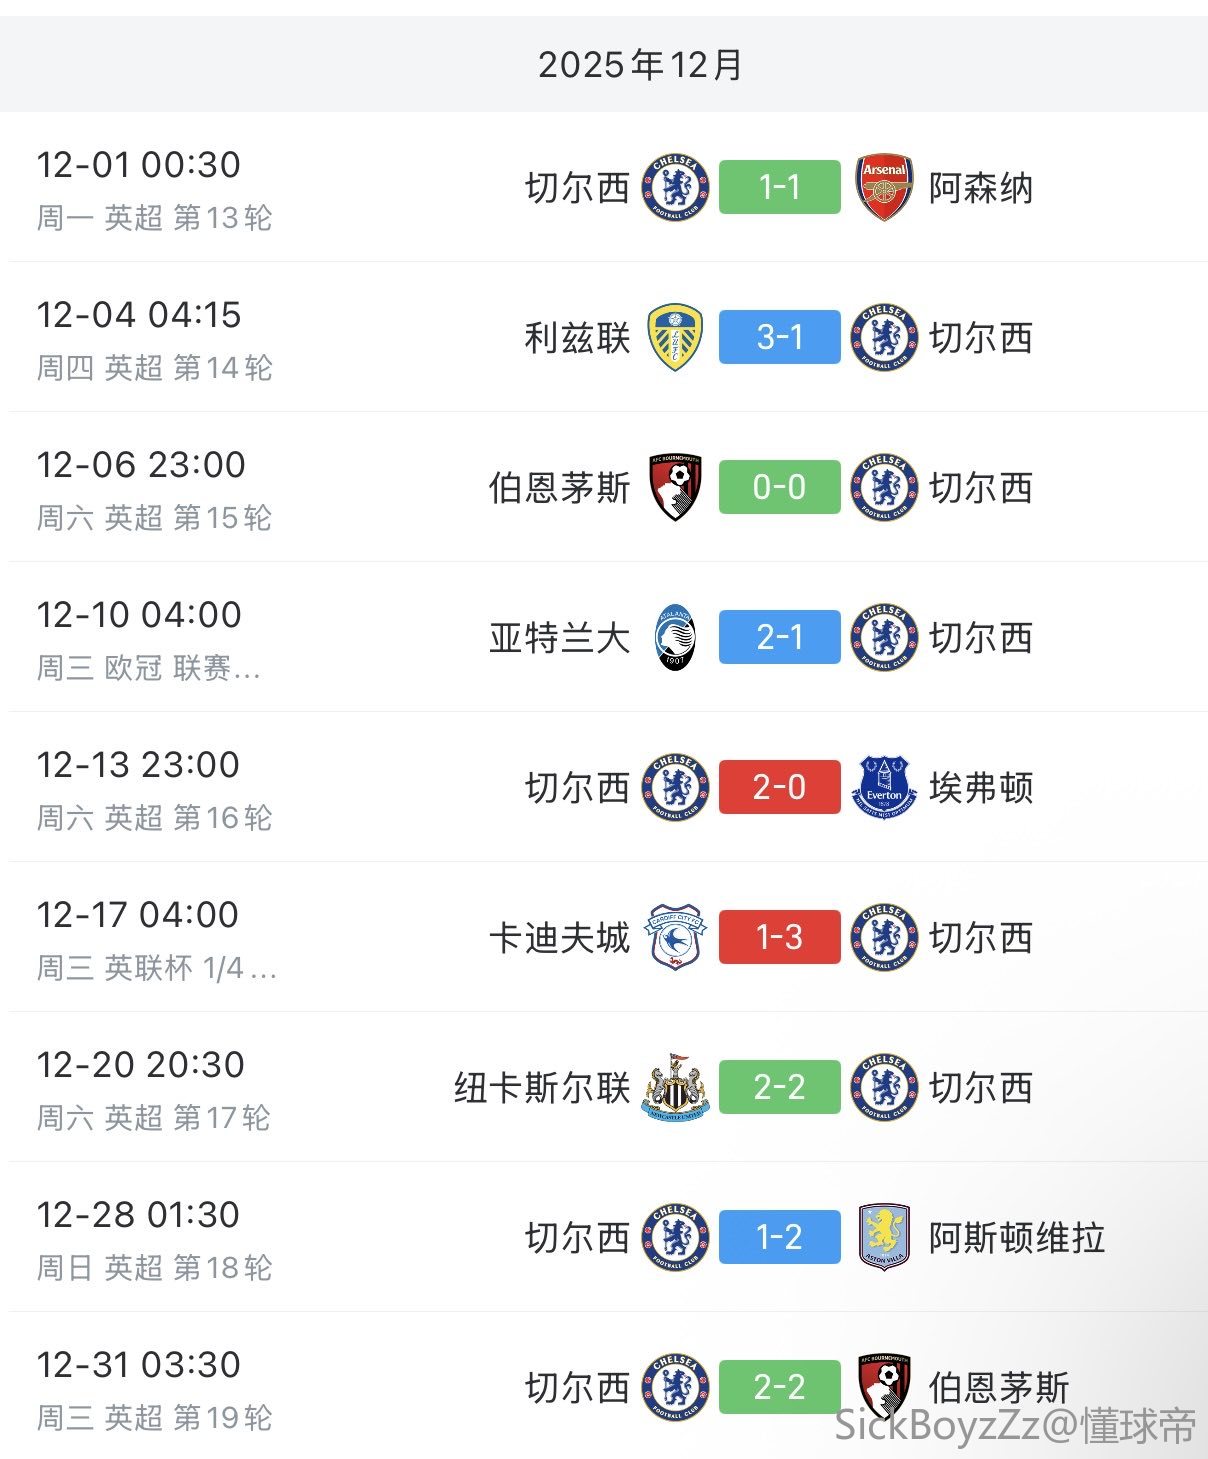Open the 12-31 03:30 round 19 fixture
Viewport: 1208px width, 1459px height.
click(x=140, y=1387)
